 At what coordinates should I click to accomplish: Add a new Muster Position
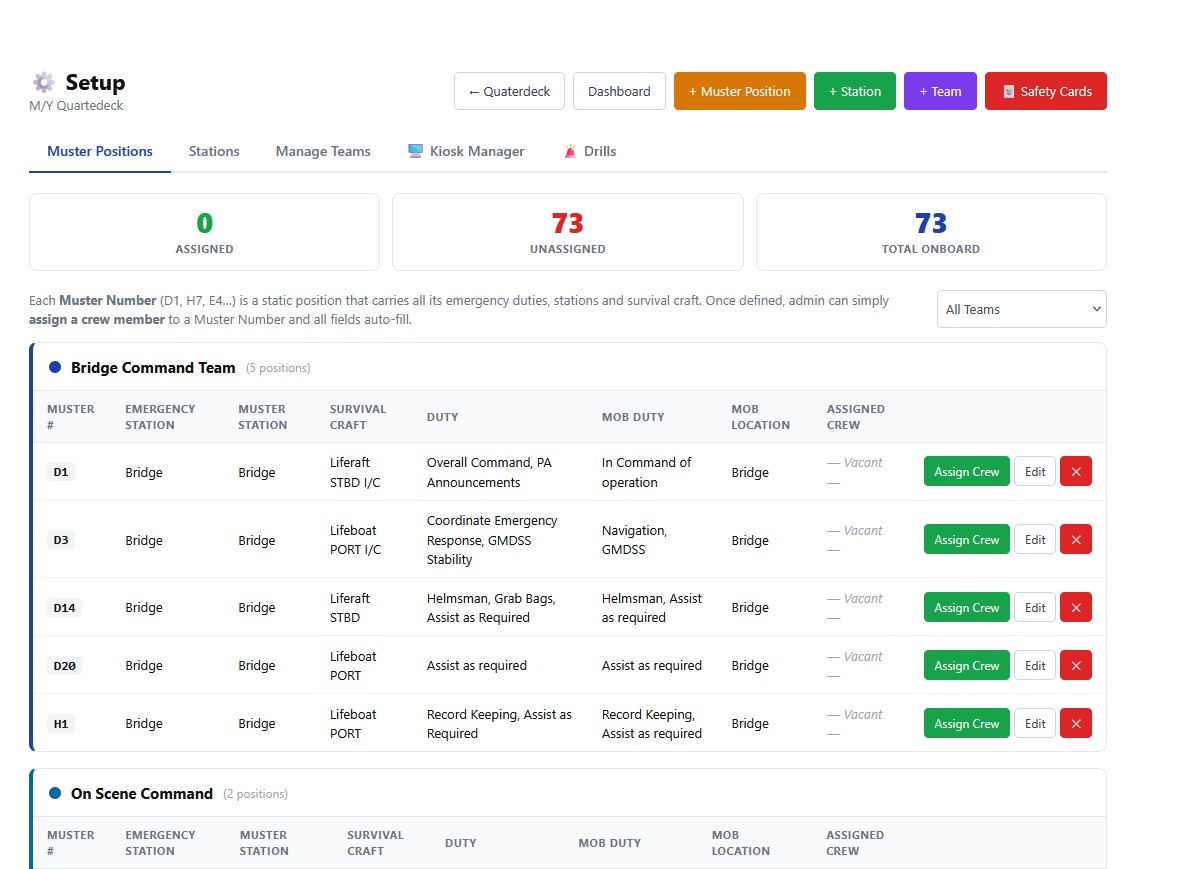click(739, 91)
